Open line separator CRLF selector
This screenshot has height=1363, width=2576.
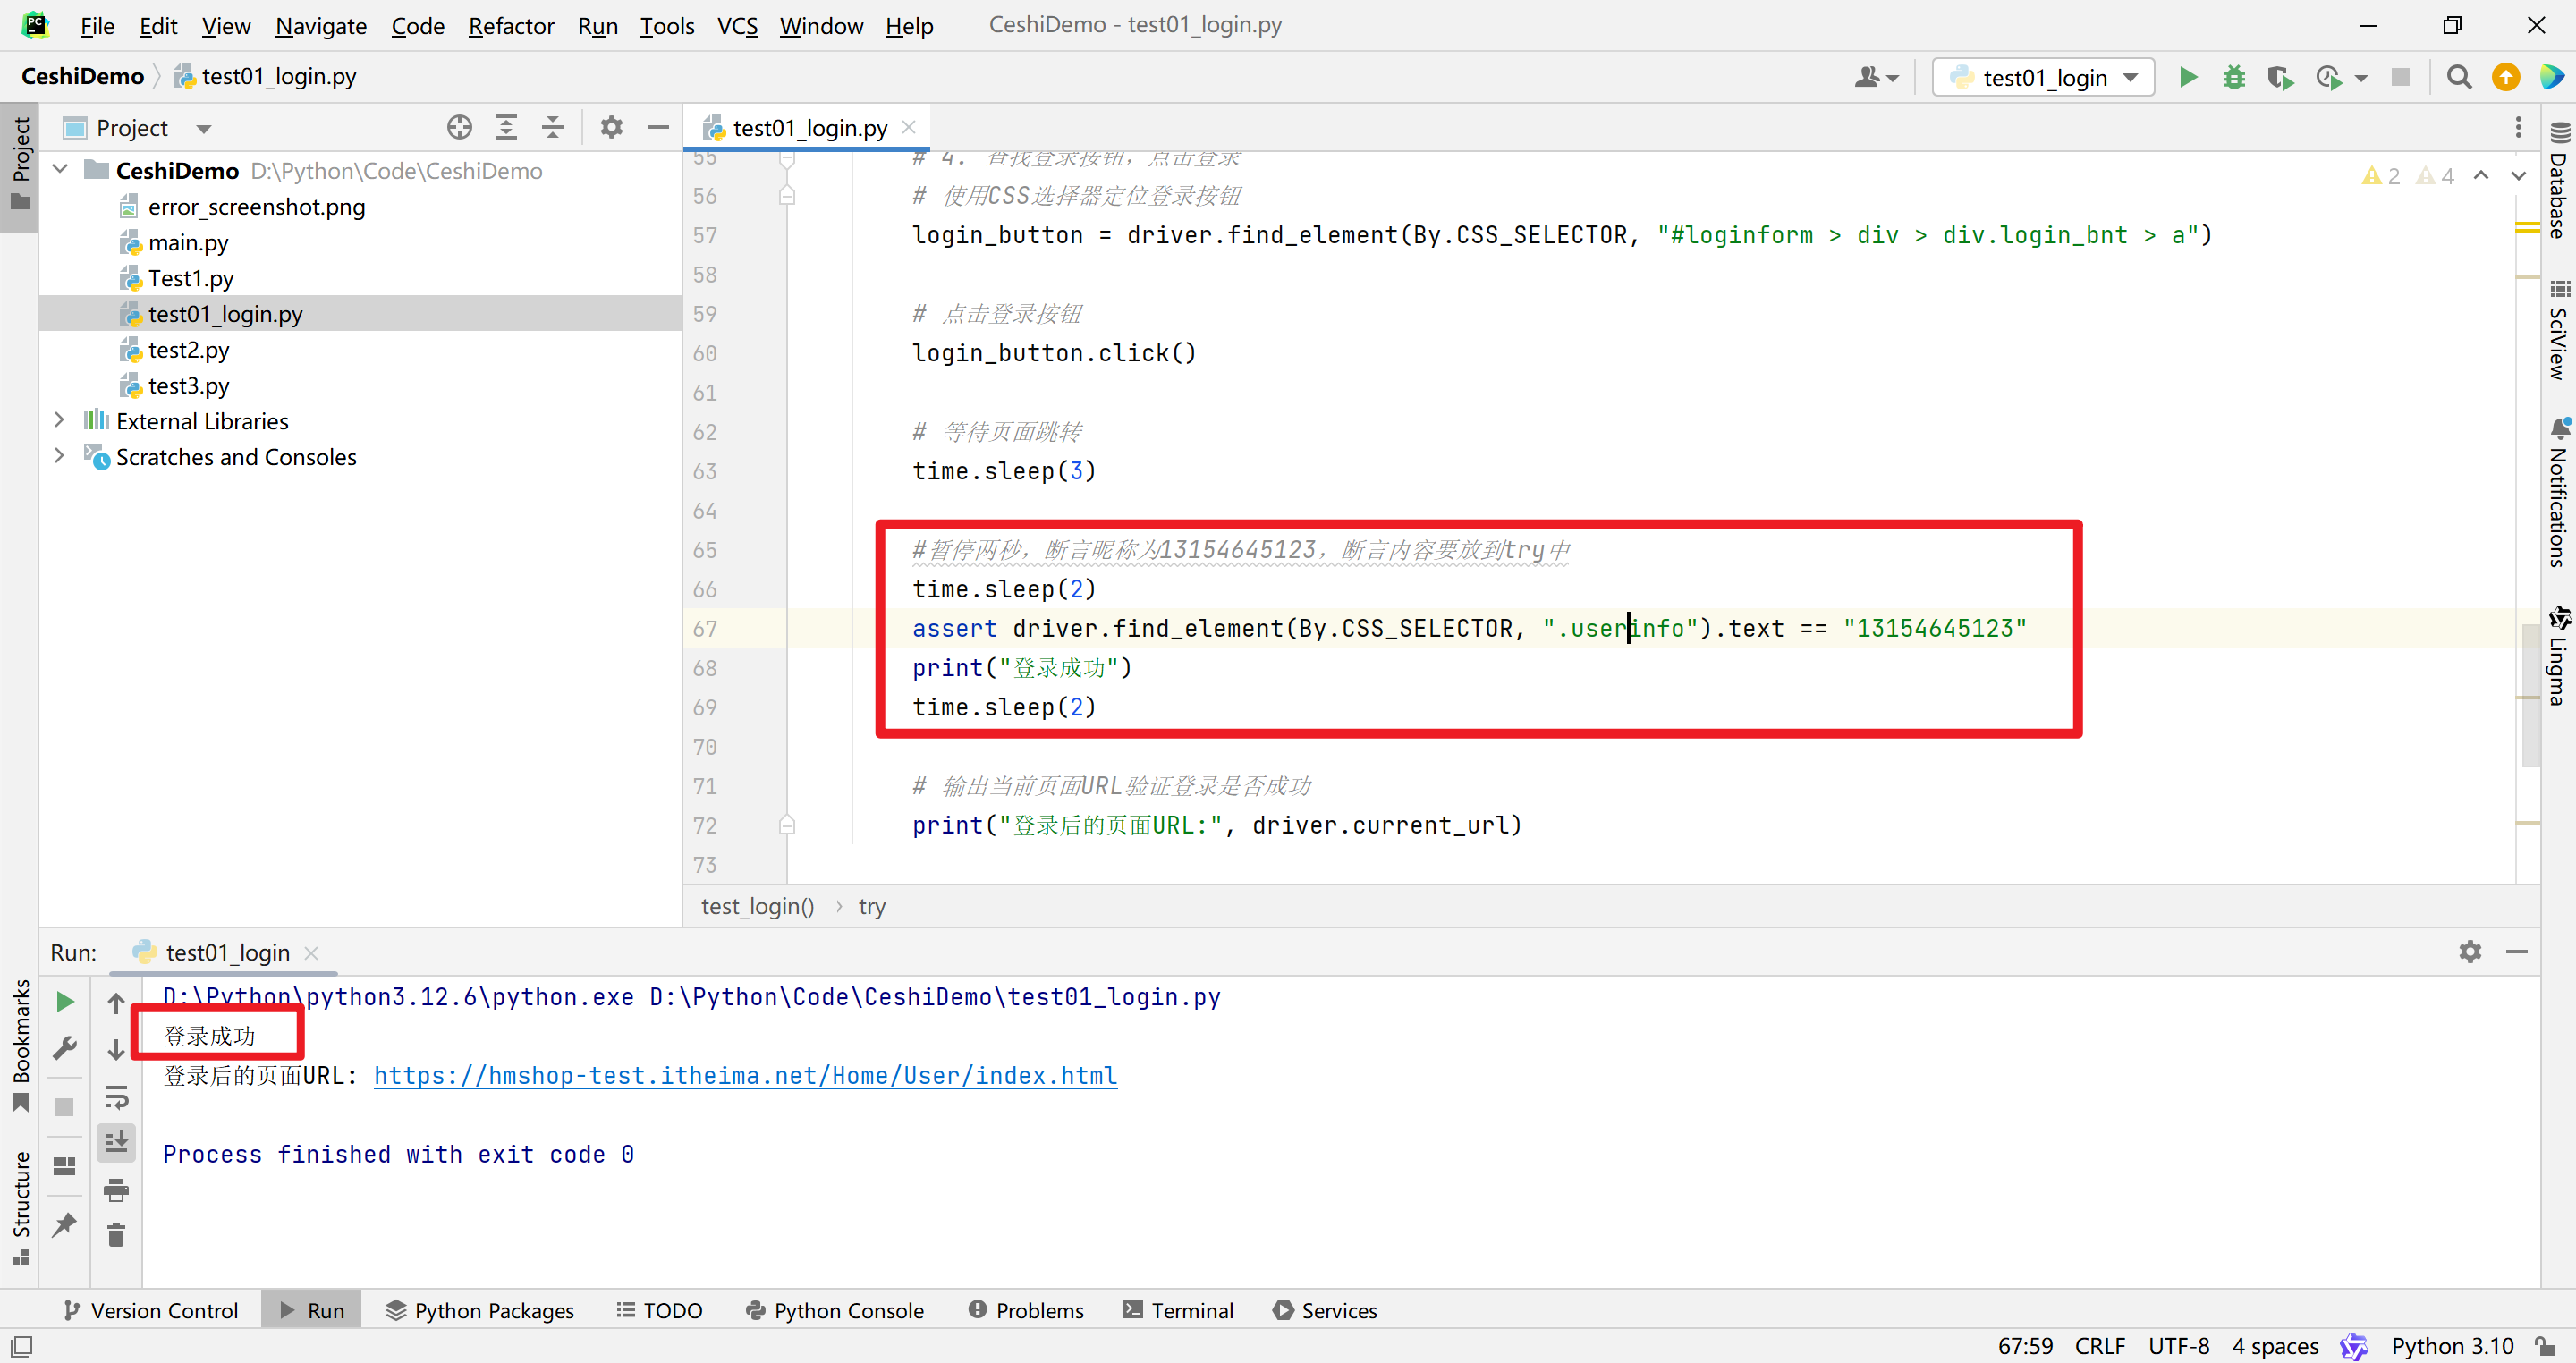2099,1346
